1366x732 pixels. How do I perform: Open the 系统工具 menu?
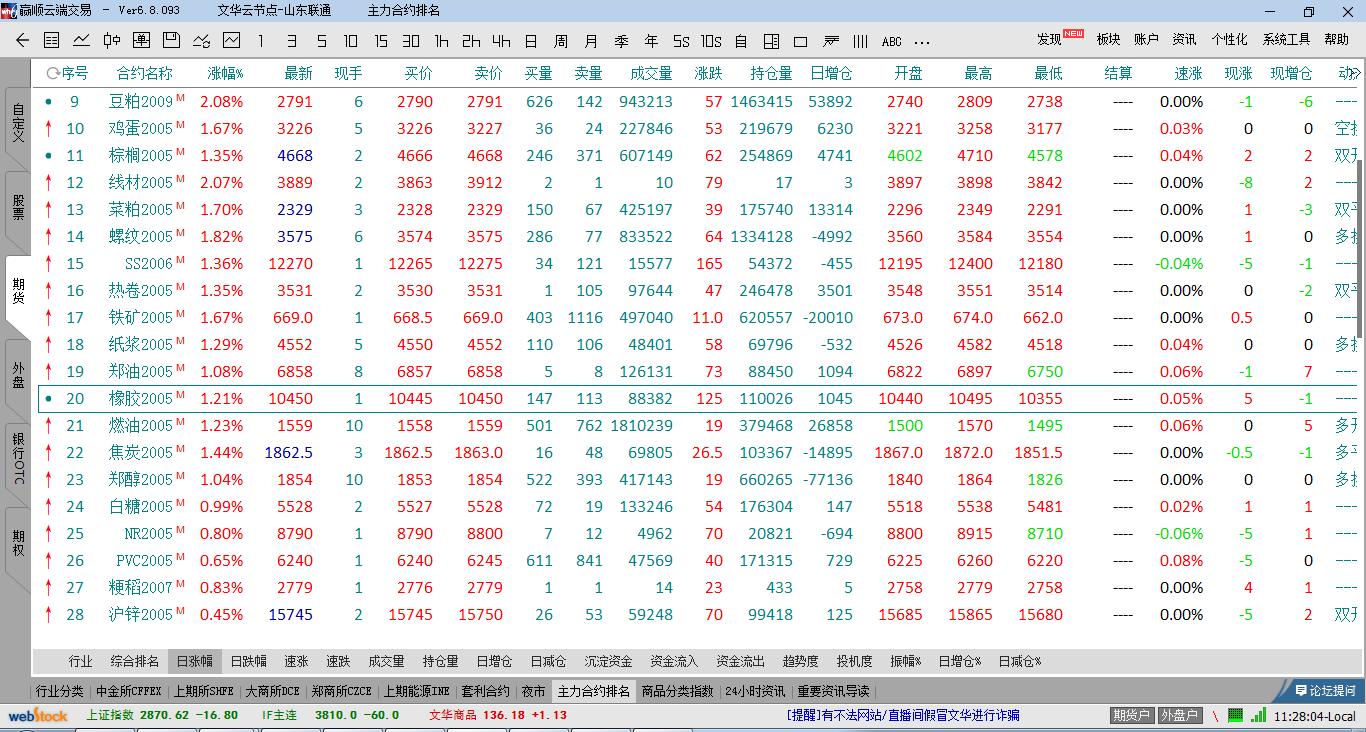[x=1286, y=39]
